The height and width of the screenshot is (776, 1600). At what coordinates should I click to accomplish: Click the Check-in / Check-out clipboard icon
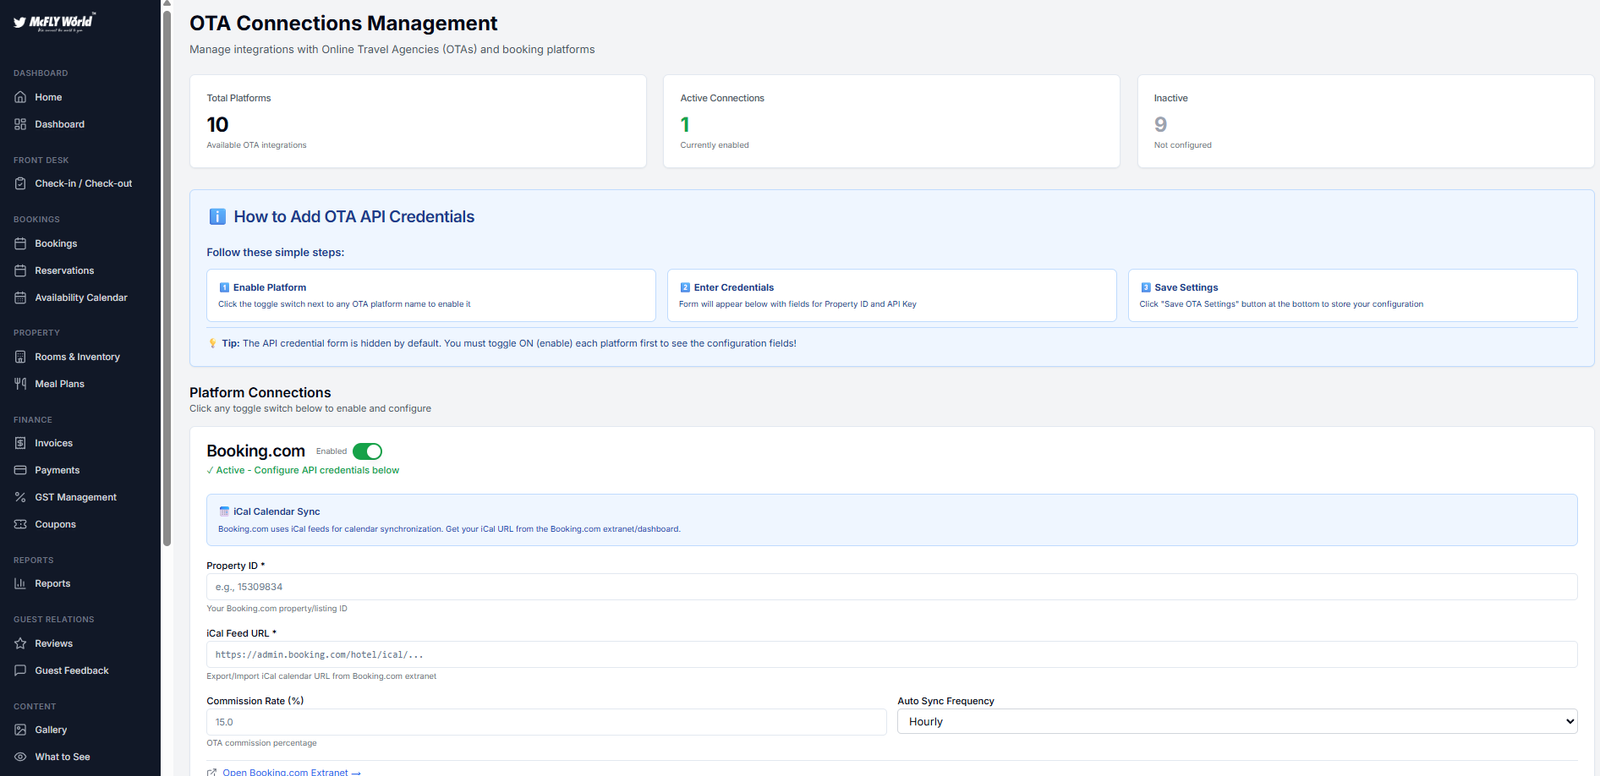(20, 183)
